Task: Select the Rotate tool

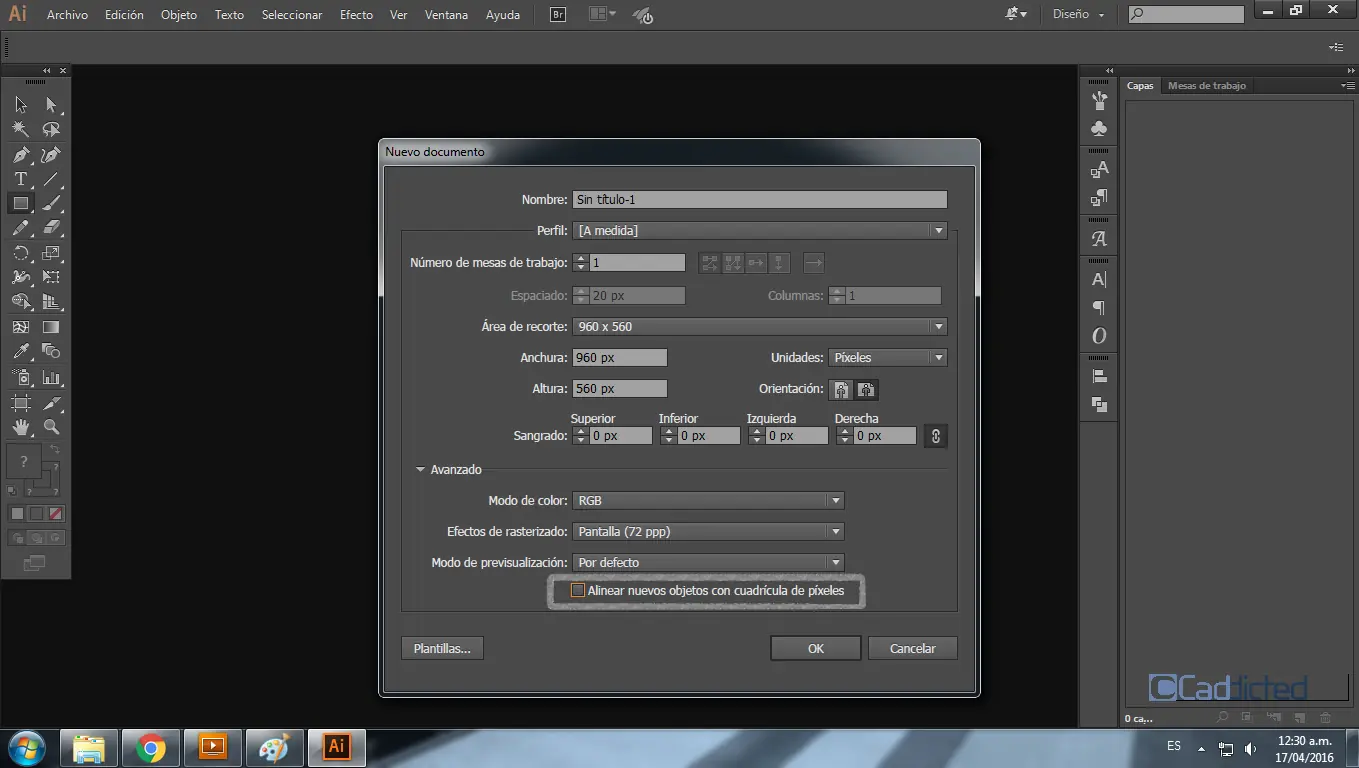Action: pos(21,253)
